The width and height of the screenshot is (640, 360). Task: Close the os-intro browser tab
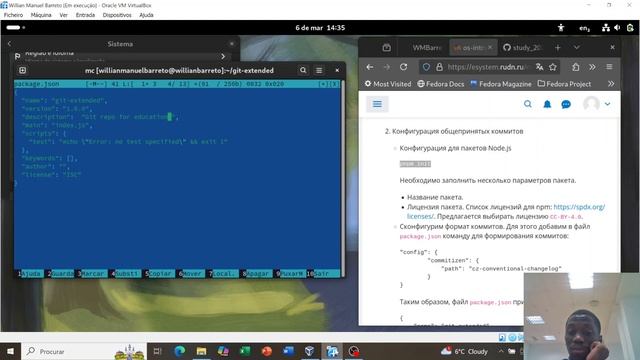point(490,48)
